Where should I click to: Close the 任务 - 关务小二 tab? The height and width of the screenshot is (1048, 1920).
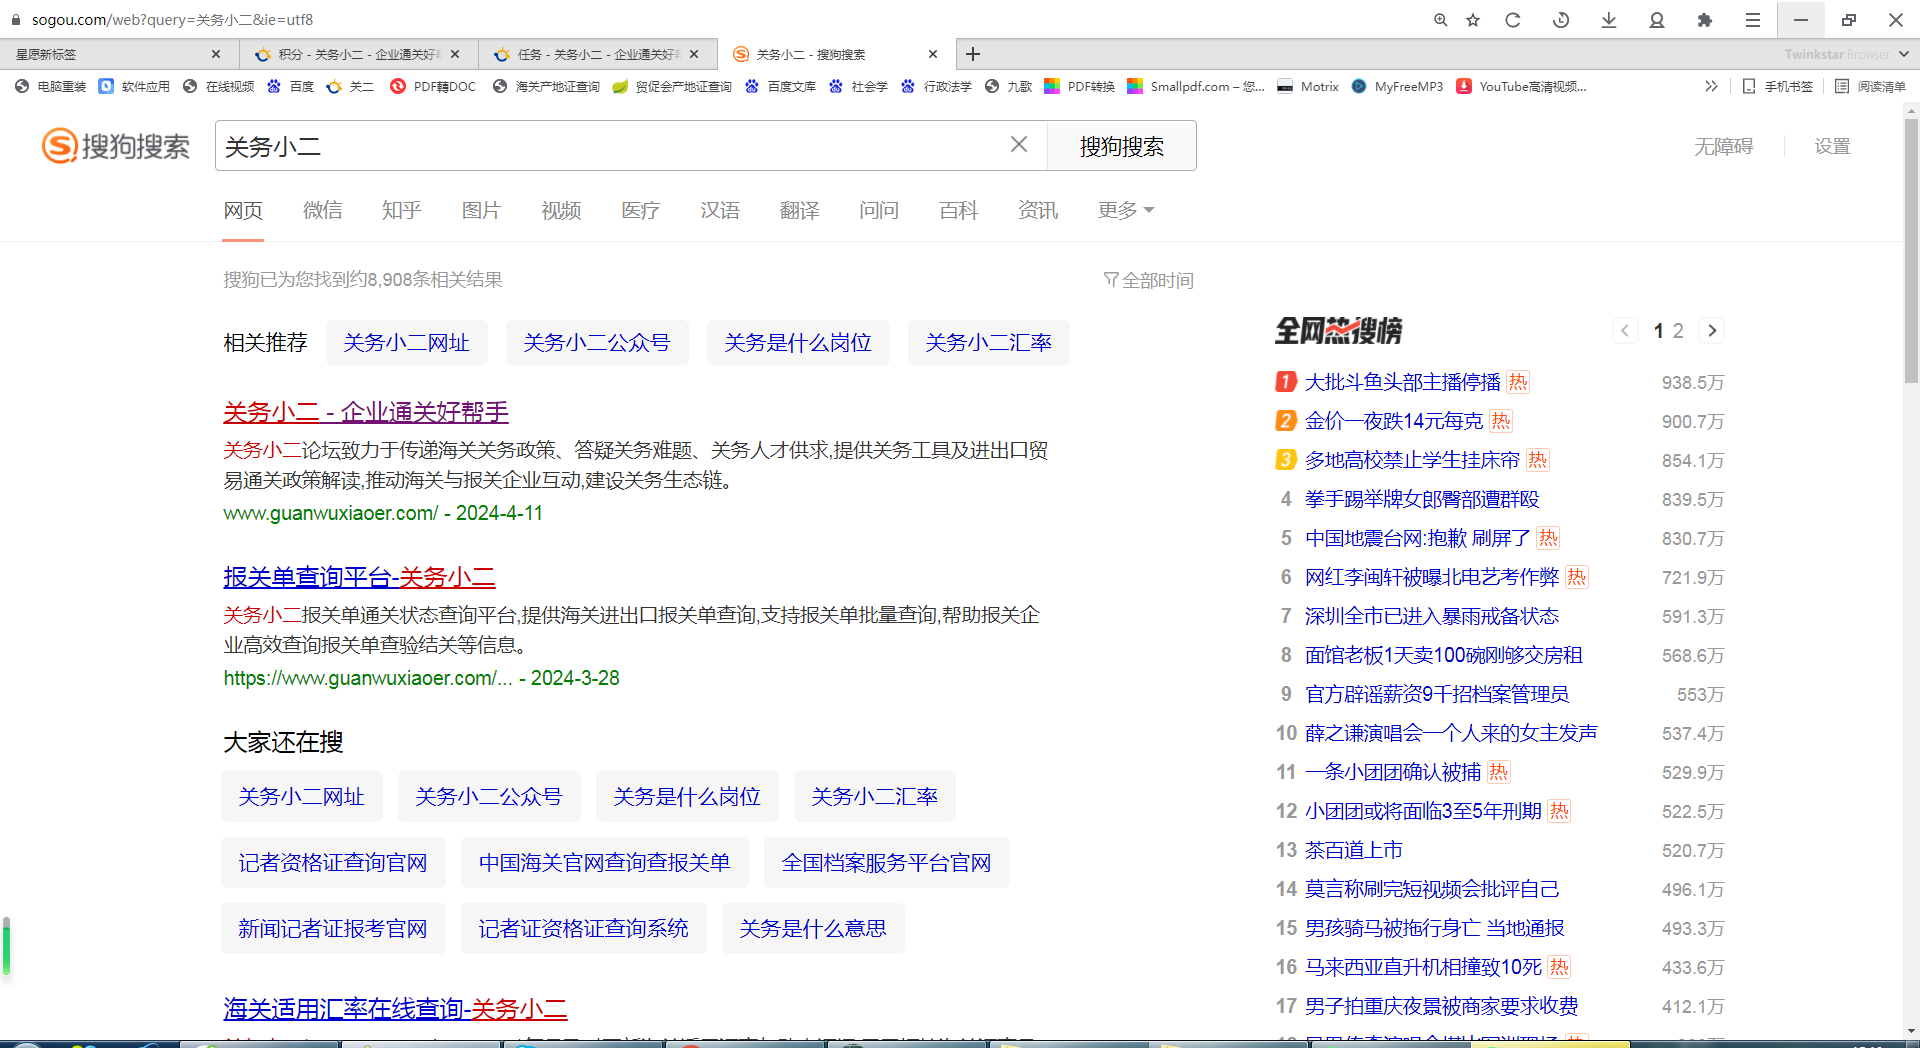click(695, 54)
